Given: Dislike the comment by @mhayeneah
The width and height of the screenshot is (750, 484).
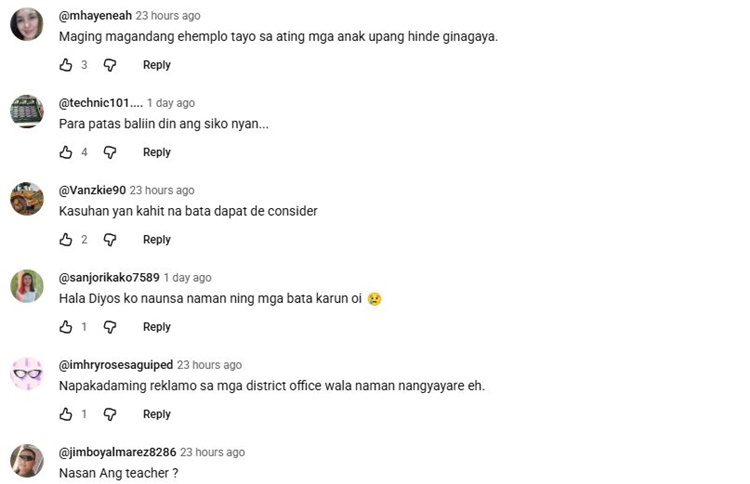Looking at the screenshot, I should pos(110,65).
